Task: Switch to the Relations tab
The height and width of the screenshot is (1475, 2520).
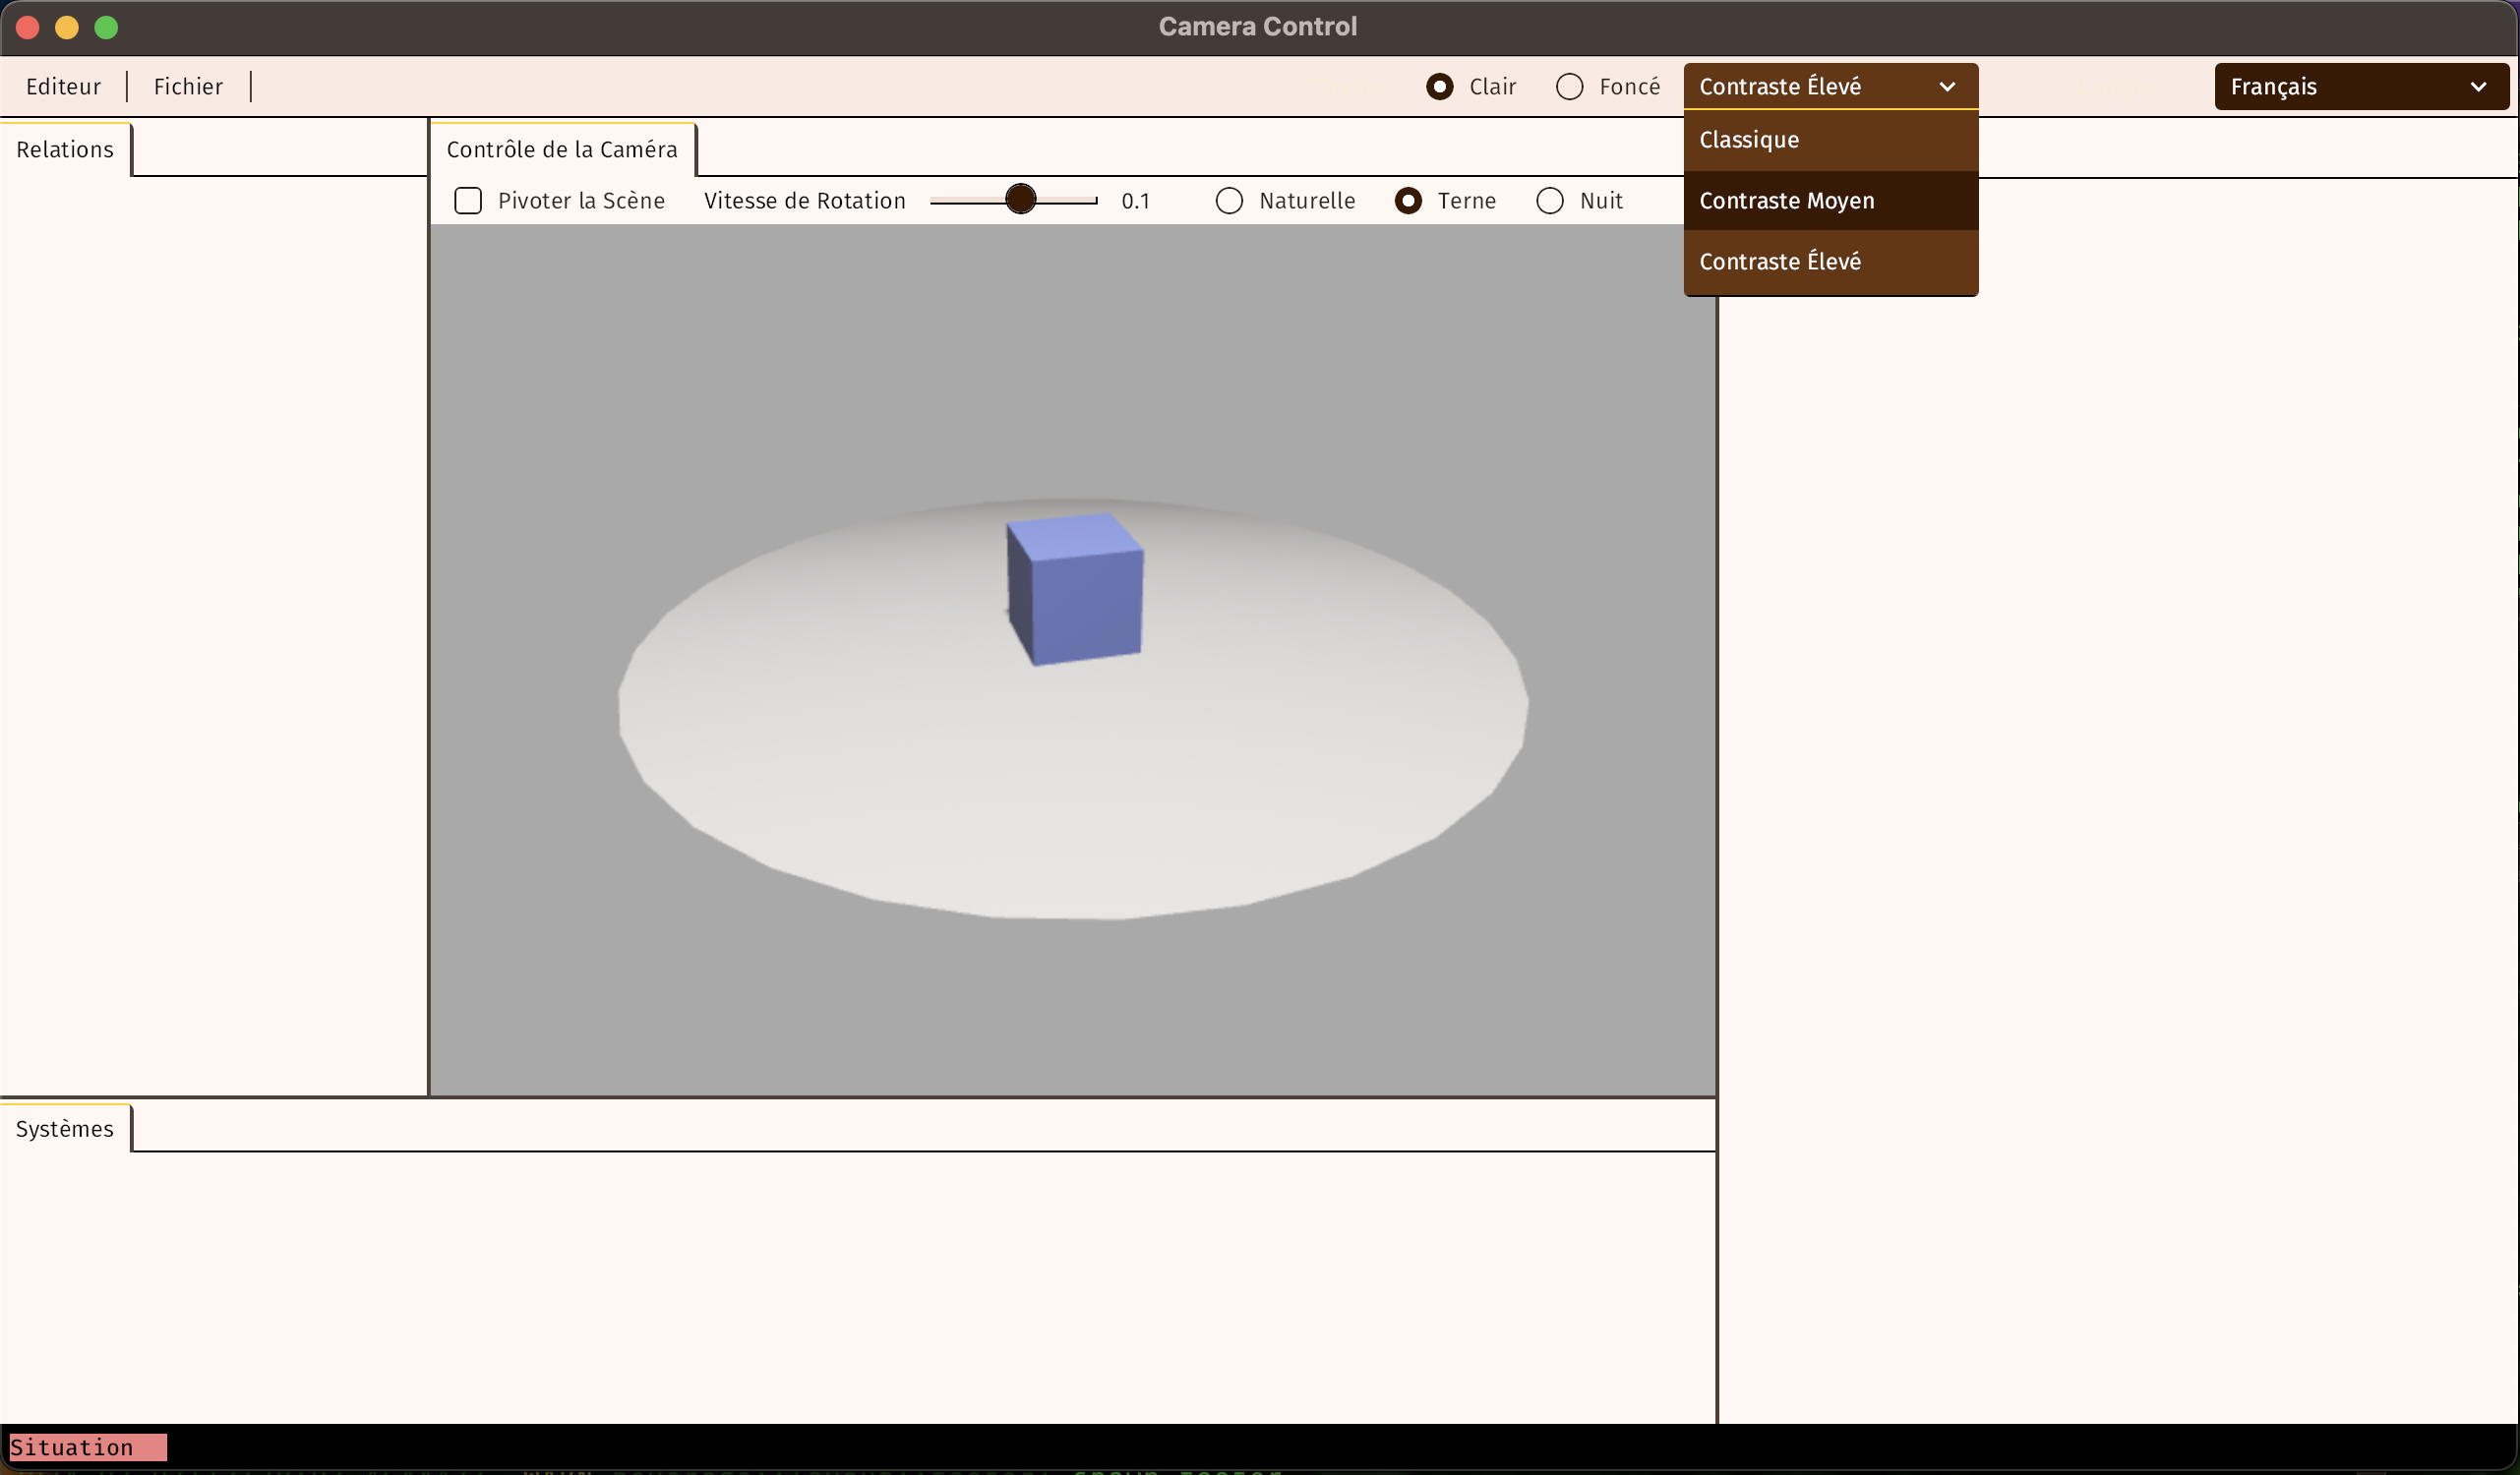Action: tap(65, 150)
